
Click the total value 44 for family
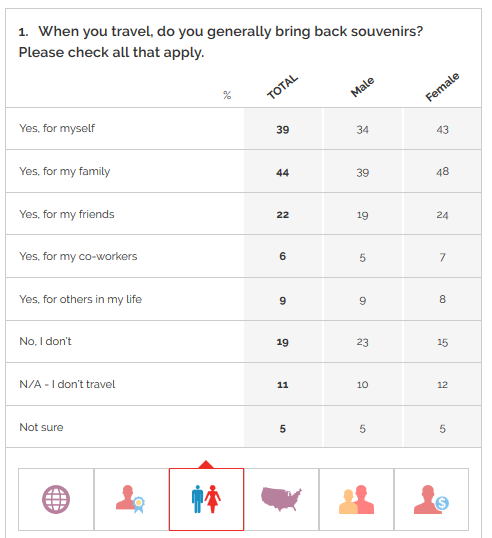point(283,172)
